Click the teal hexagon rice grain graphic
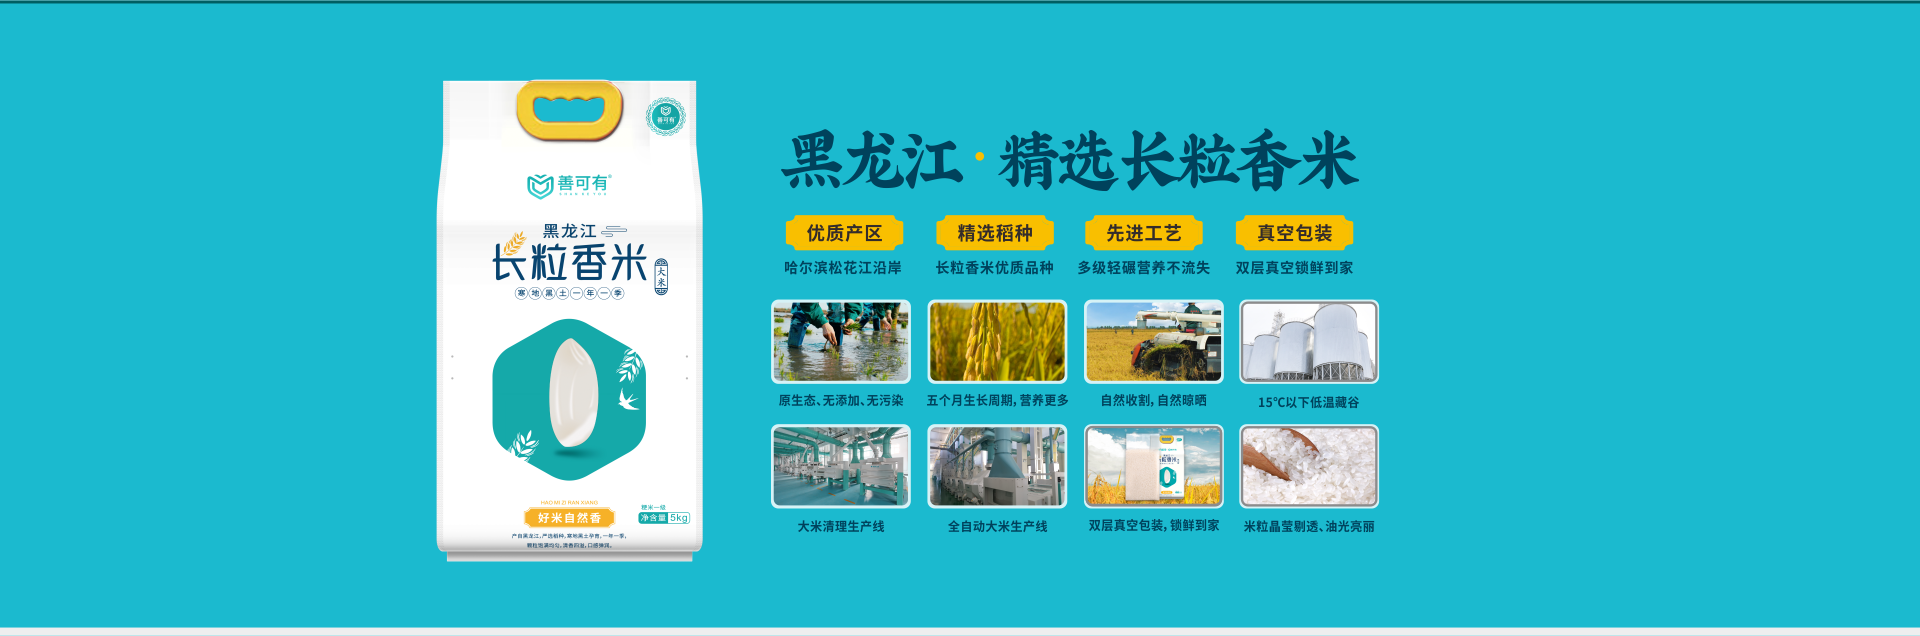The width and height of the screenshot is (1920, 636). (x=569, y=398)
